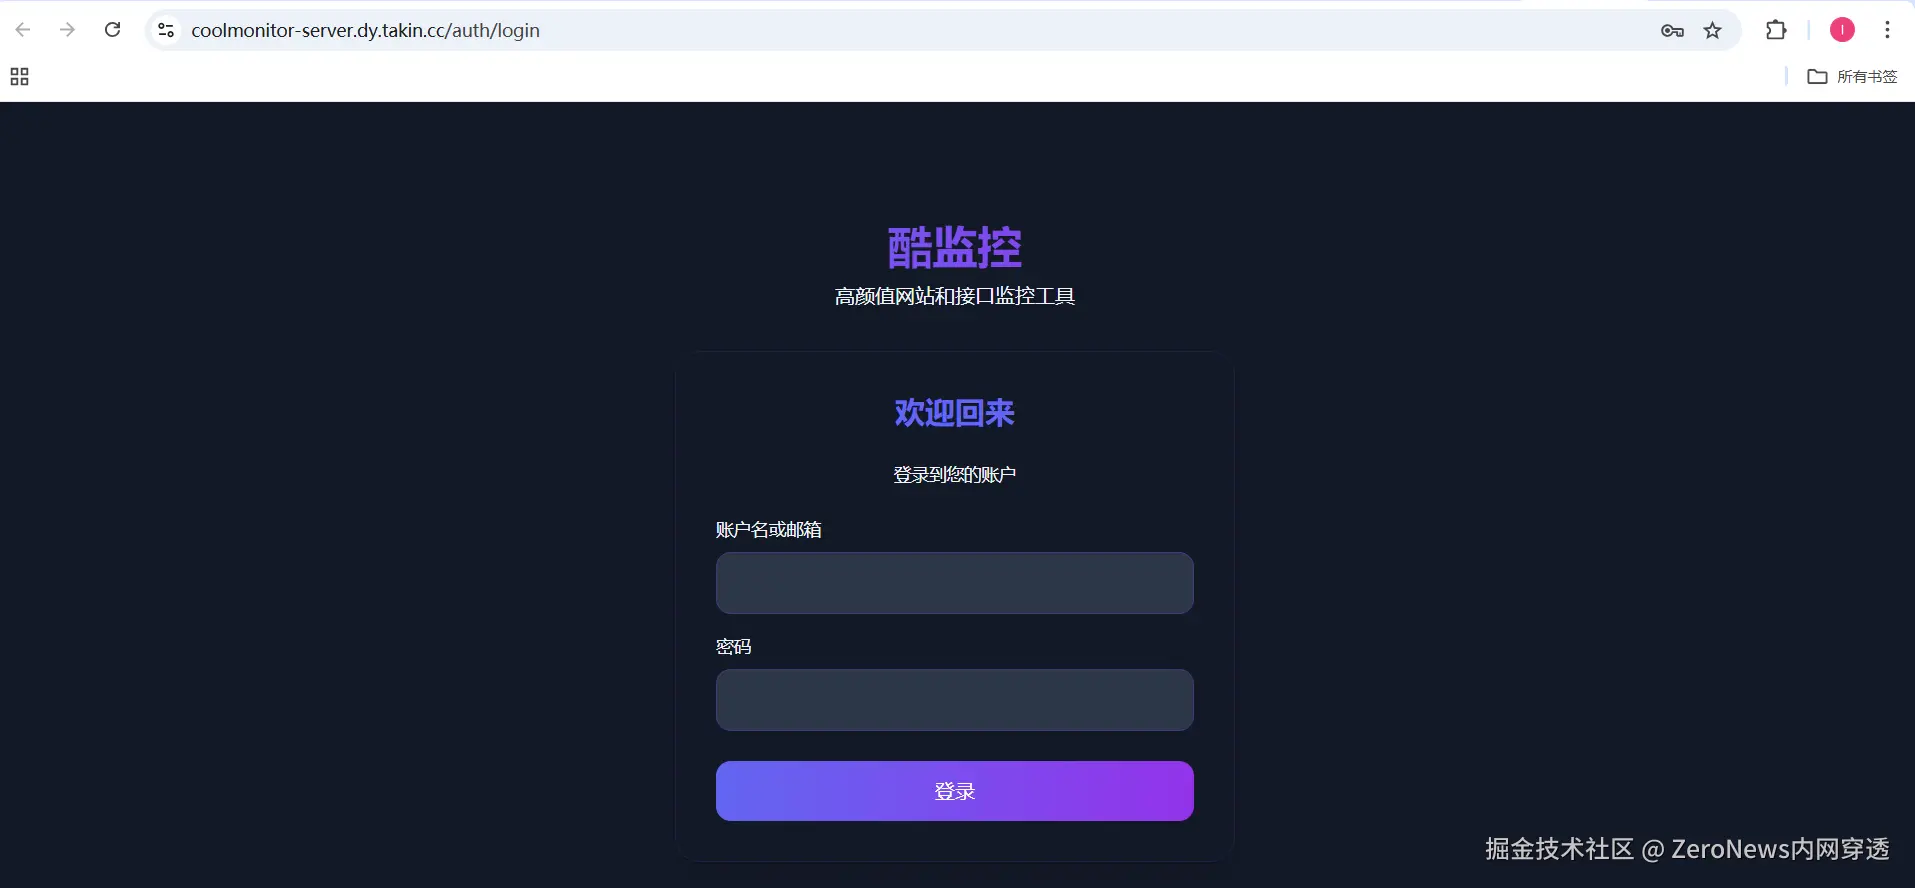Image resolution: width=1915 pixels, height=888 pixels.
Task: Click the 密码 field label
Action: click(x=733, y=647)
